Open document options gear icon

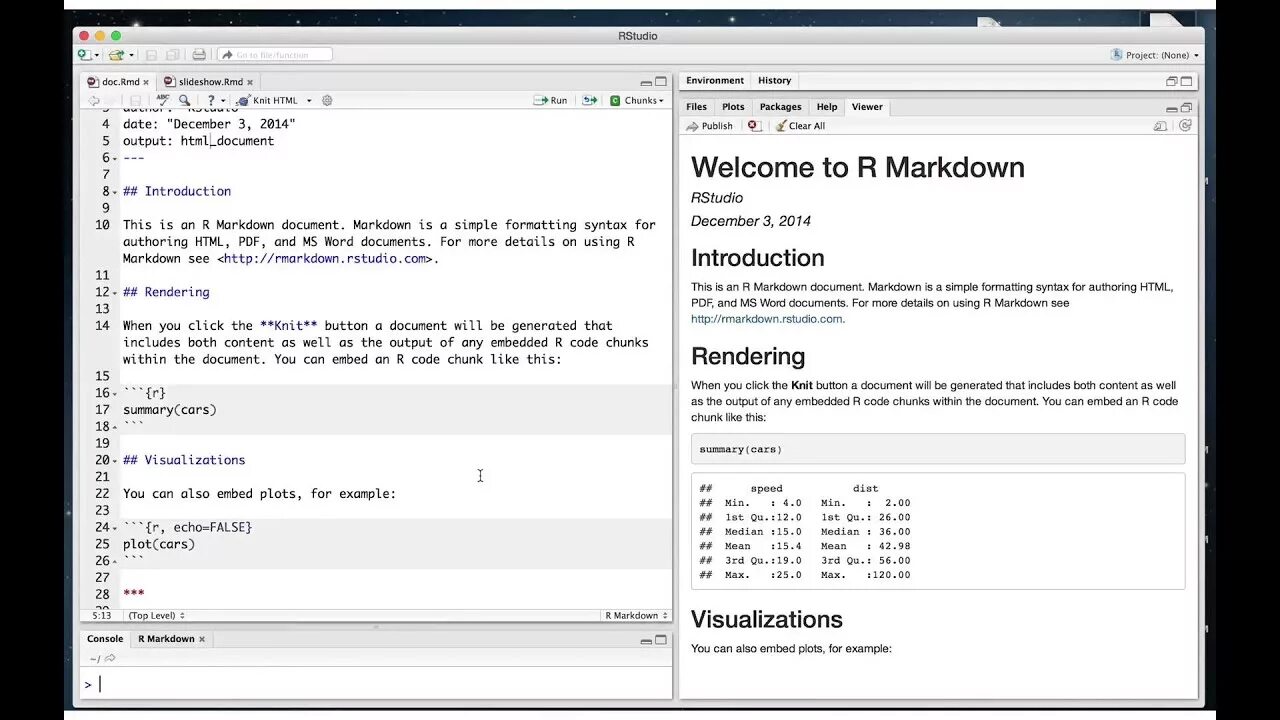[327, 100]
